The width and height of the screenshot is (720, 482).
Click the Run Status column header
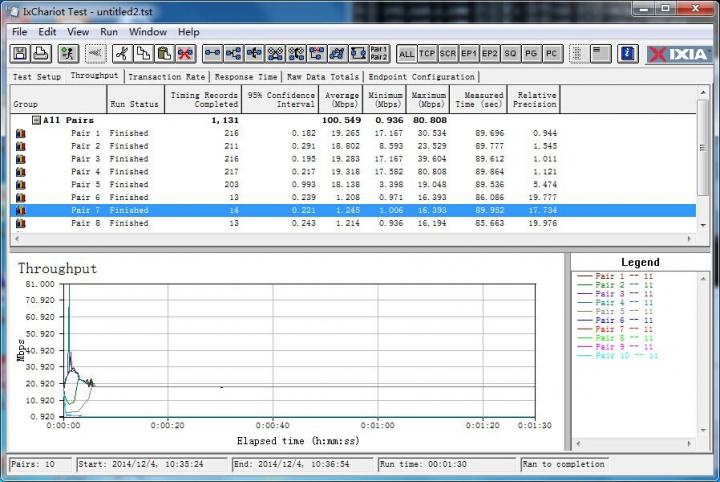(135, 99)
